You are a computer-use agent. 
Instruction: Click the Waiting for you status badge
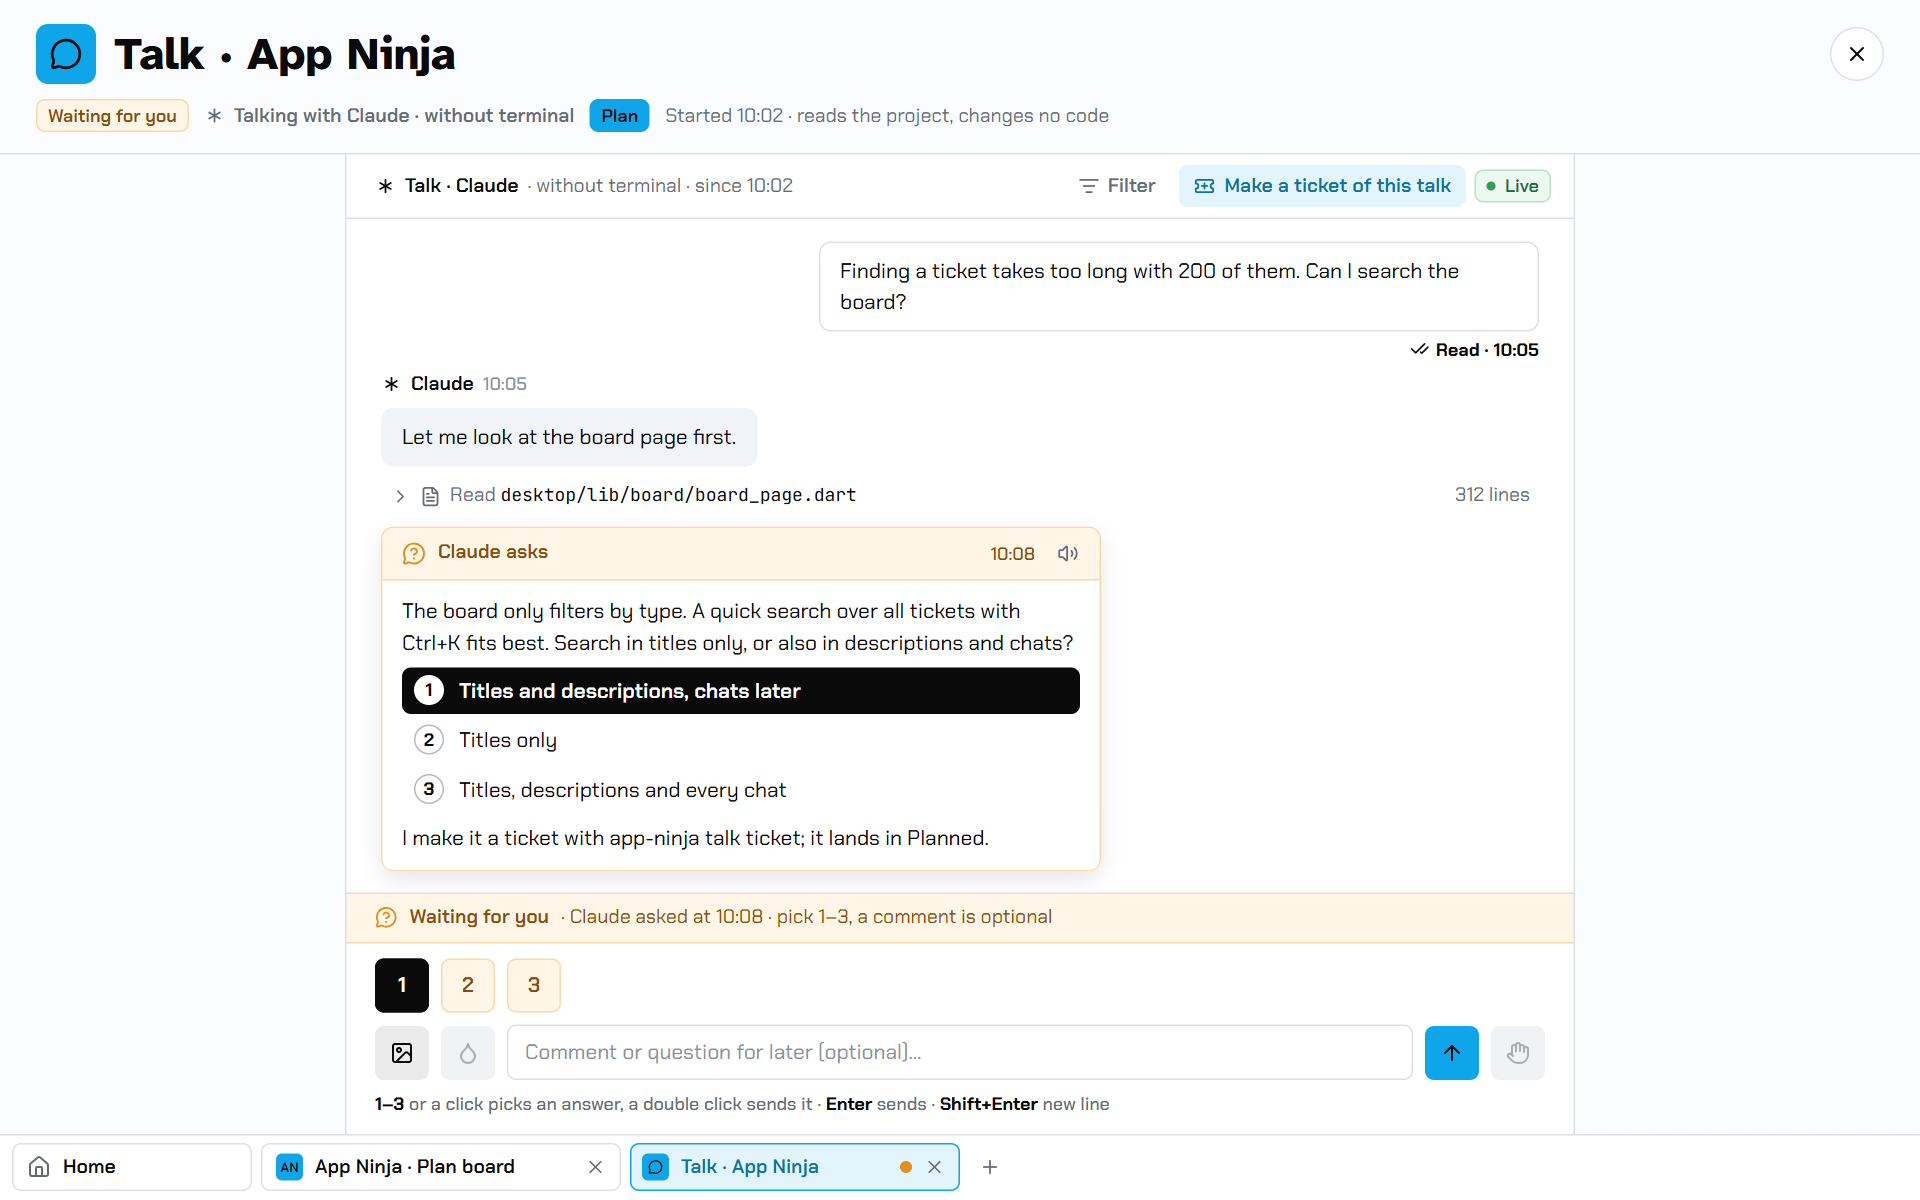(112, 116)
